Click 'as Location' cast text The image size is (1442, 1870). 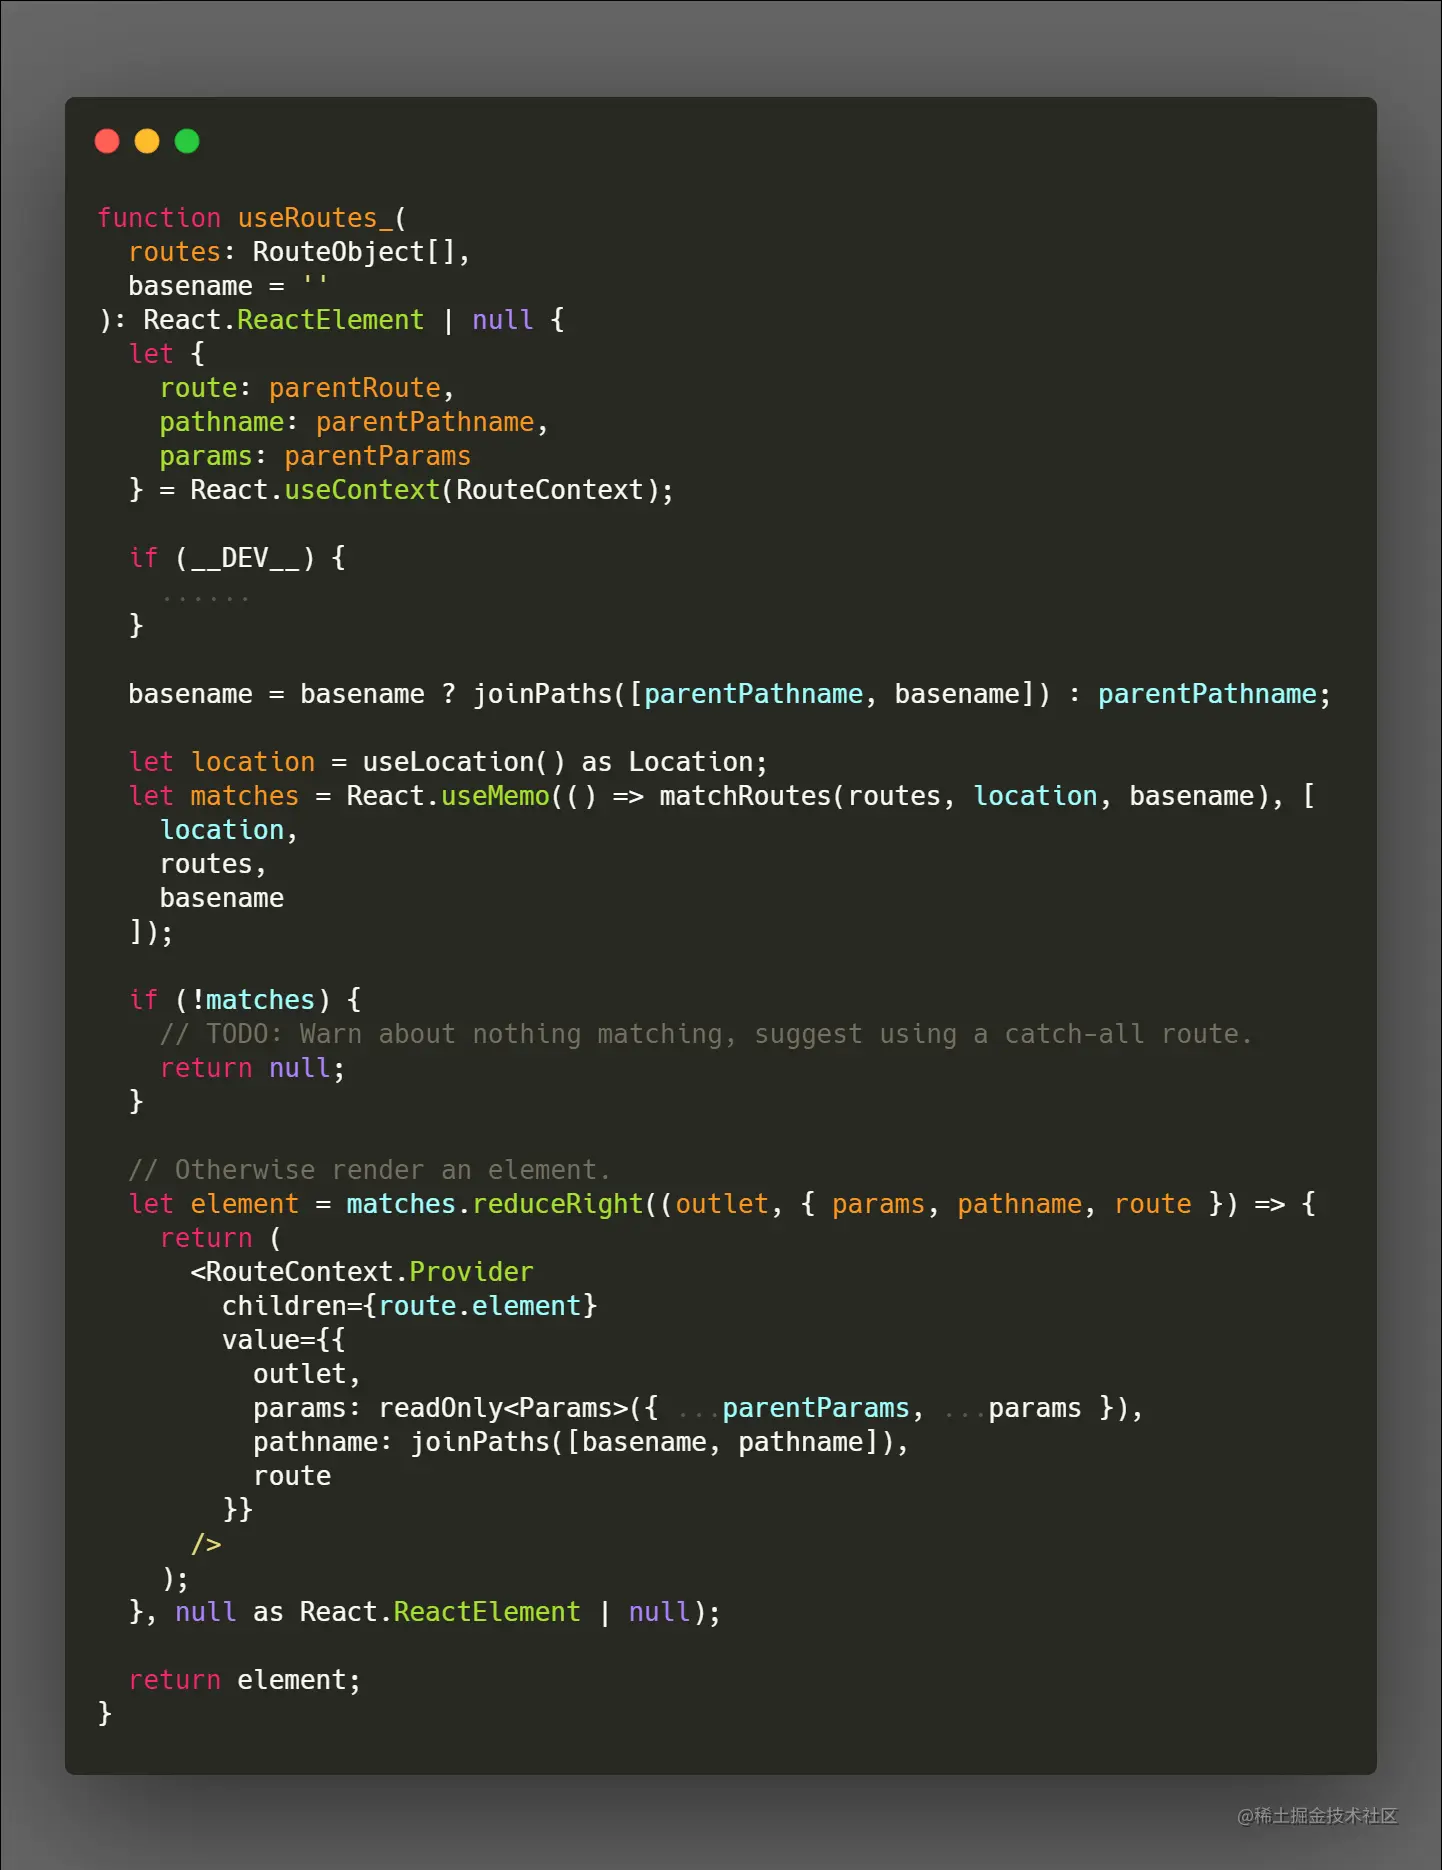coord(667,762)
